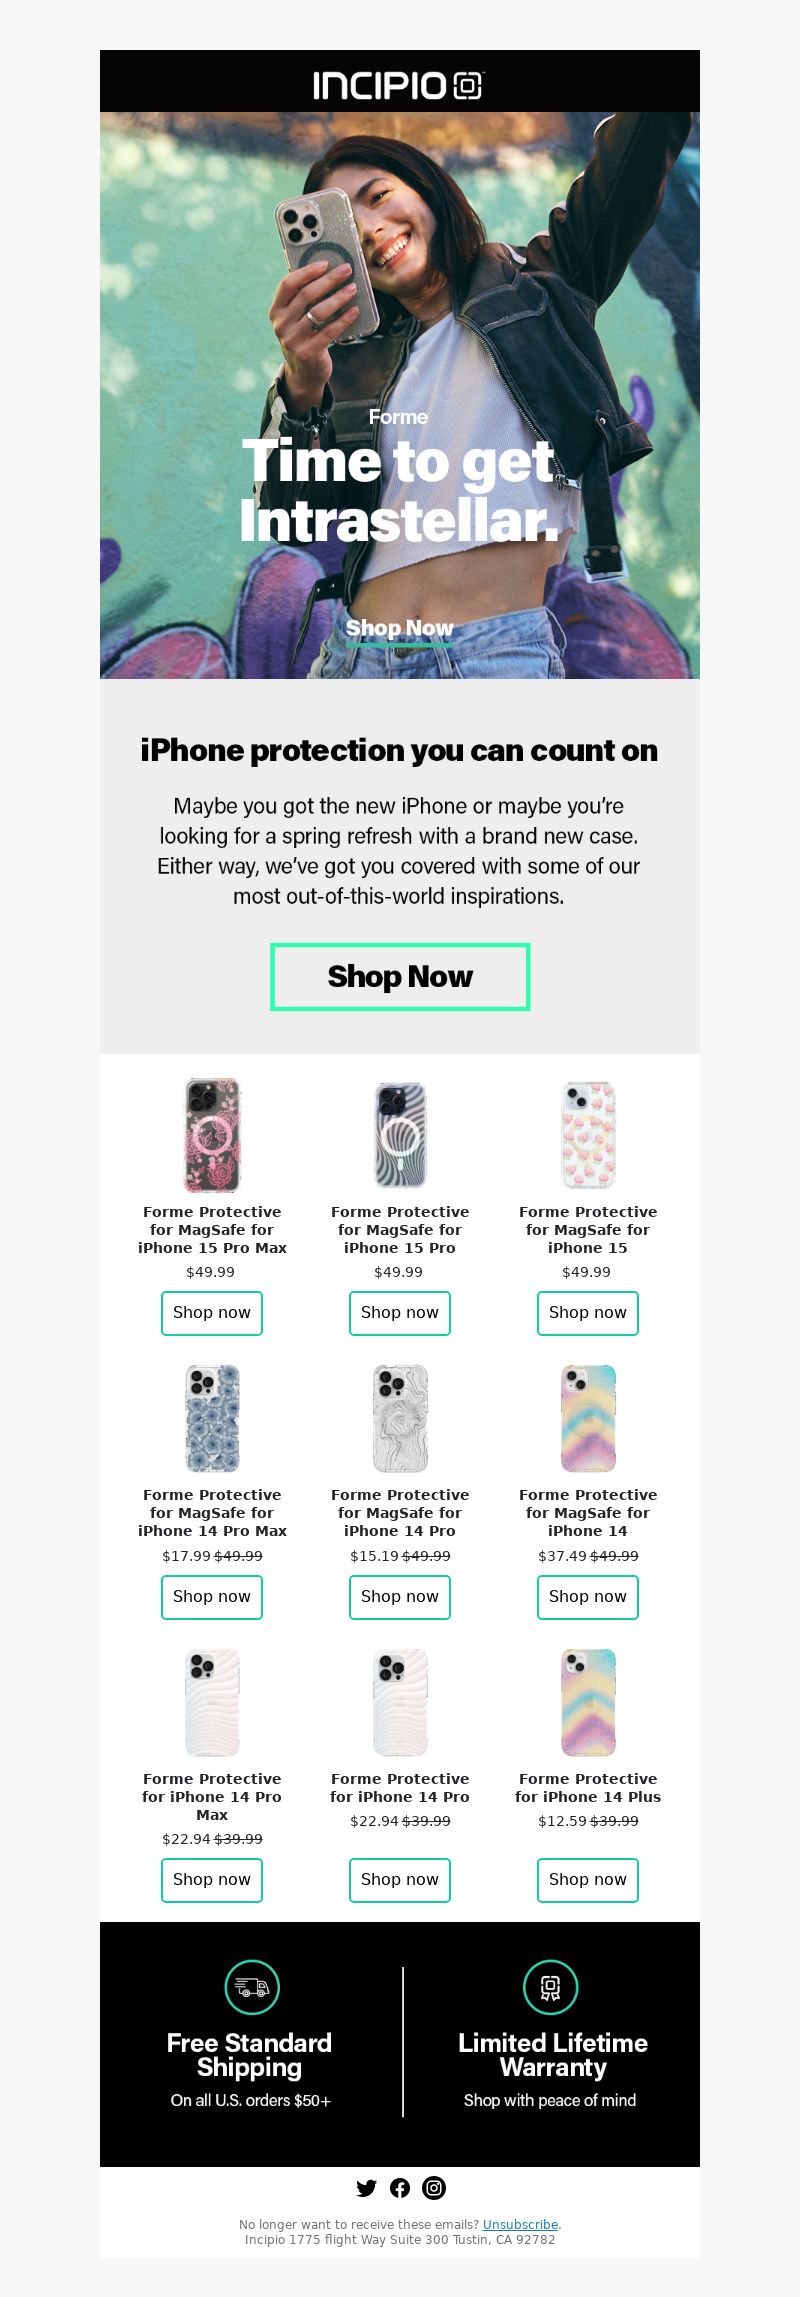Image resolution: width=800 pixels, height=2297 pixels.
Task: Click the hero Shop Now link
Action: [400, 629]
